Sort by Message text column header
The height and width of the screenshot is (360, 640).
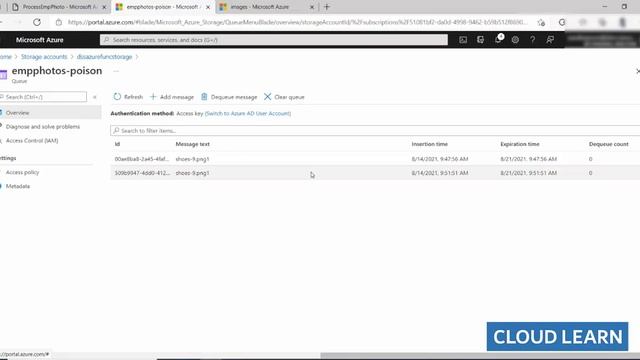(192, 144)
